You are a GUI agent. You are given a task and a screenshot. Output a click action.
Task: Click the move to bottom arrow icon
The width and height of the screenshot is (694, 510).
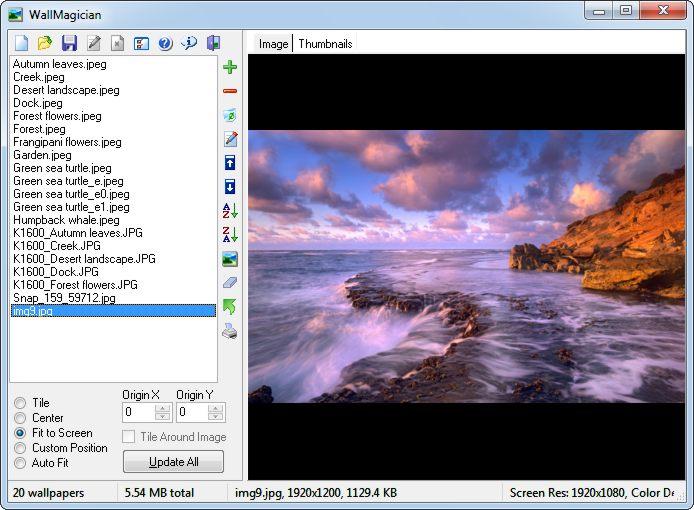click(230, 186)
